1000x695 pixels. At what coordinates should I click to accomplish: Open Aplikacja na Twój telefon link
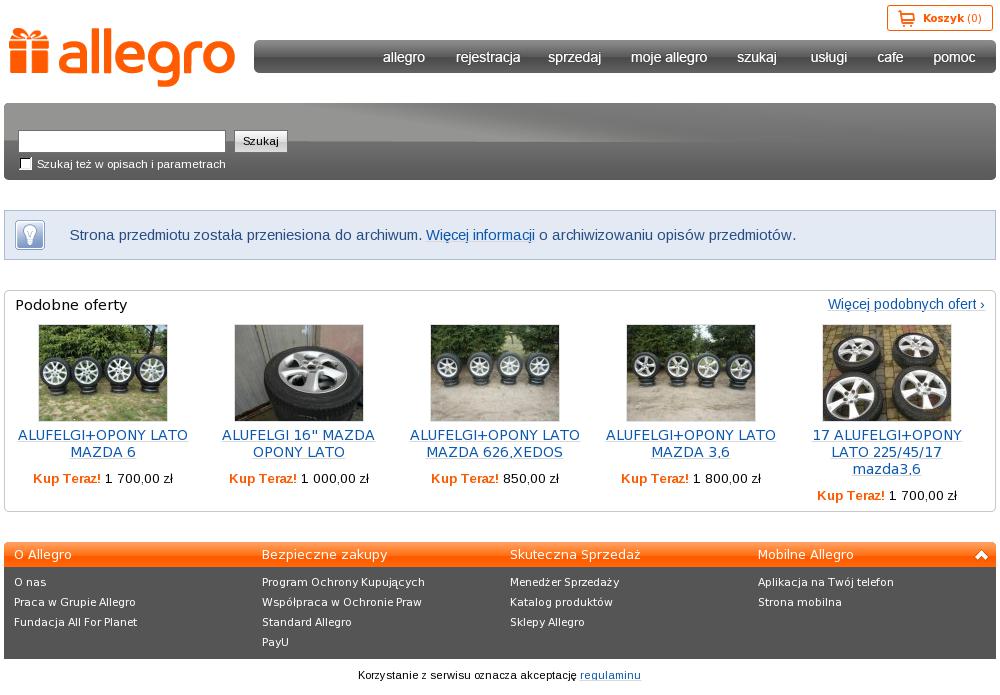(x=826, y=582)
